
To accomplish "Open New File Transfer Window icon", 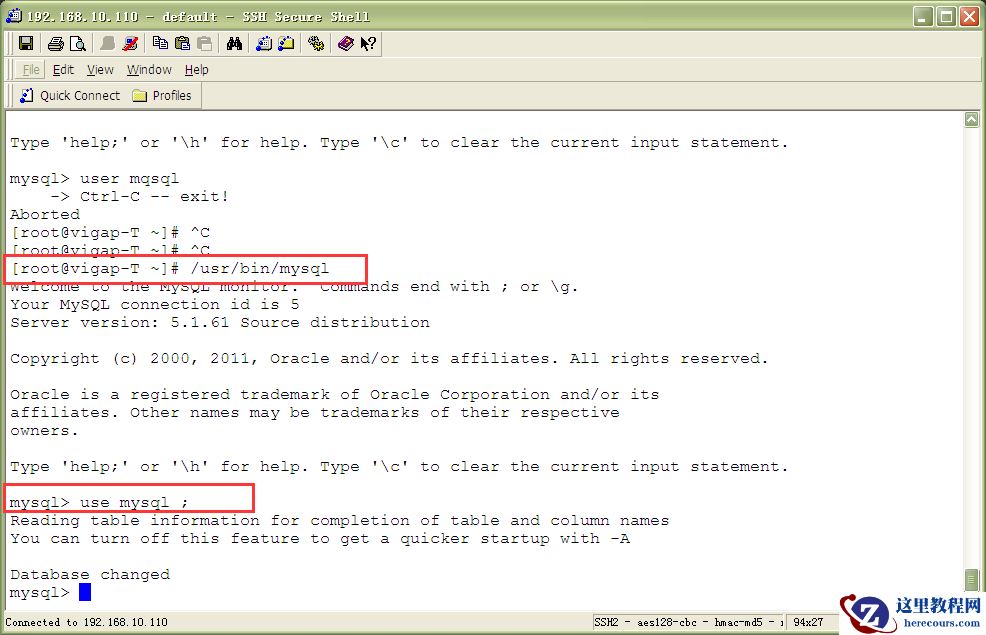I will (x=286, y=43).
